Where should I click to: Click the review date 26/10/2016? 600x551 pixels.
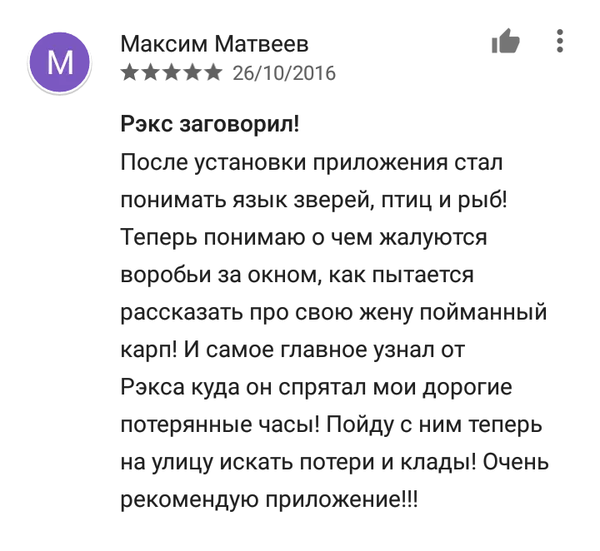point(283,73)
